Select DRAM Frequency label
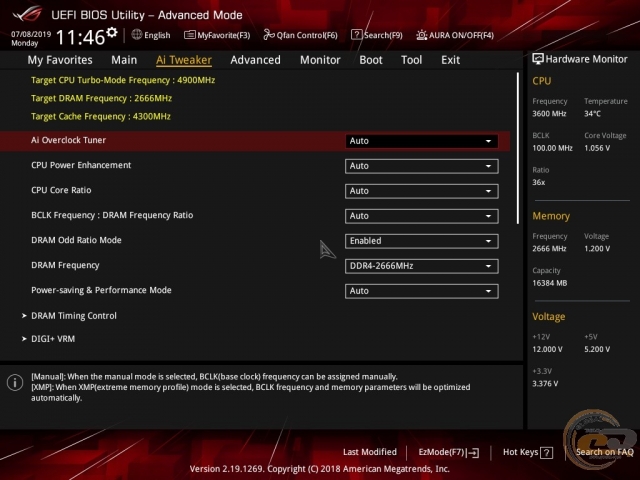The height and width of the screenshot is (480, 640). tap(65, 265)
